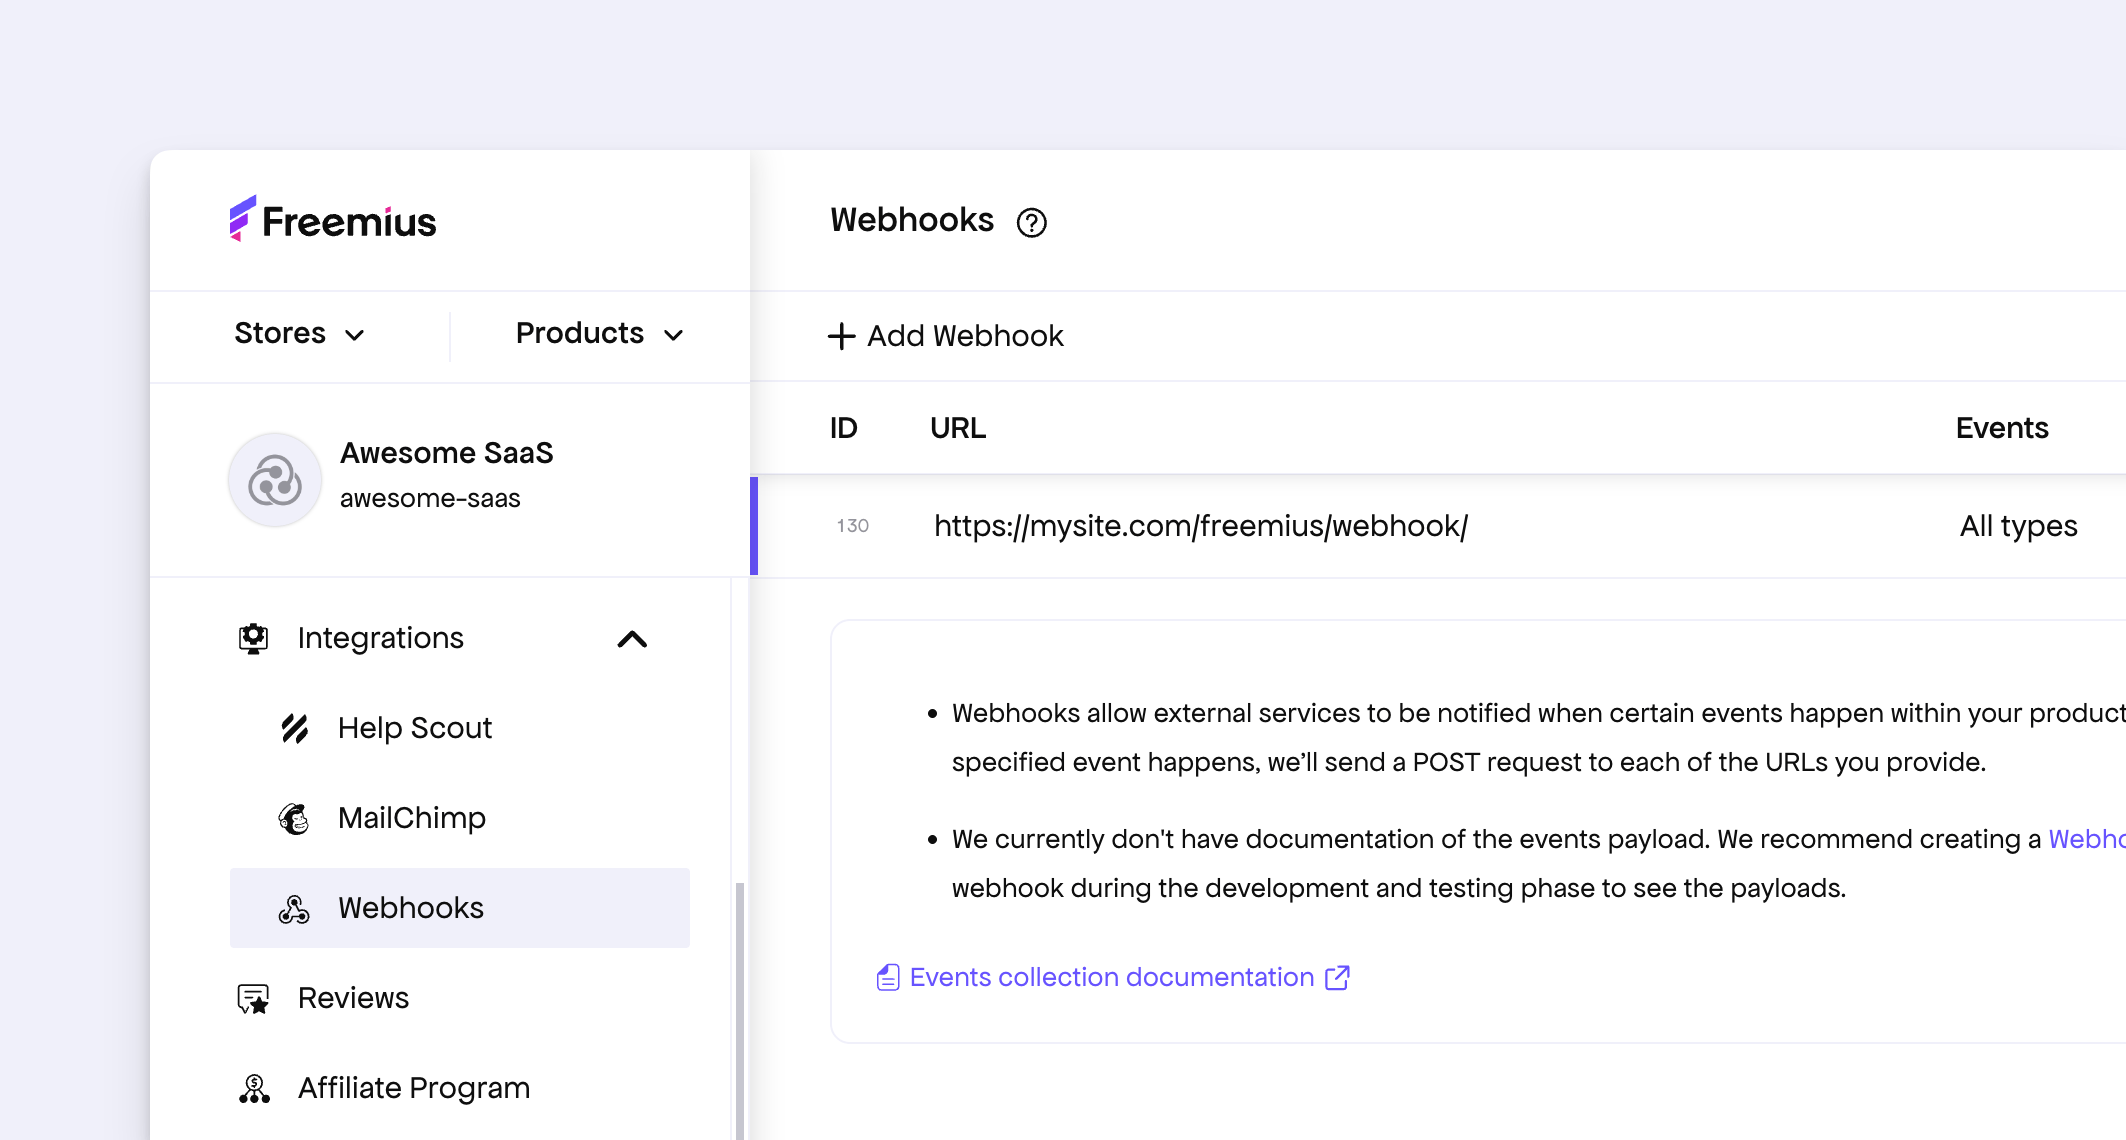Open the Webhooks help question-mark icon
Image resolution: width=2126 pixels, height=1140 pixels.
tap(1031, 222)
